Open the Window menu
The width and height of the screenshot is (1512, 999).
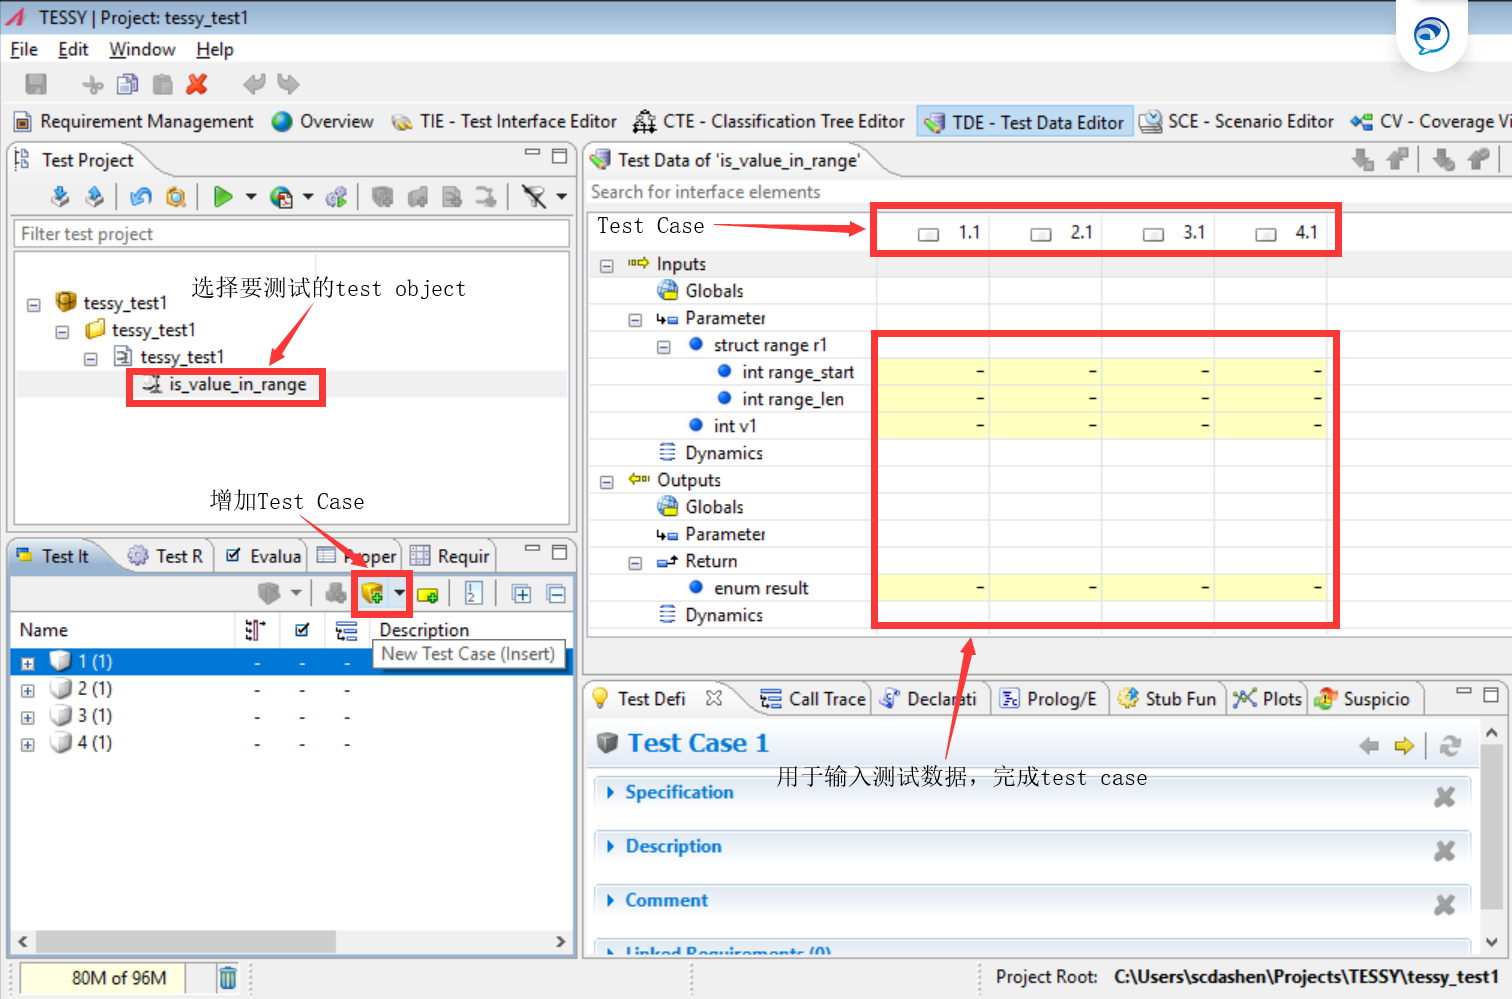click(142, 50)
